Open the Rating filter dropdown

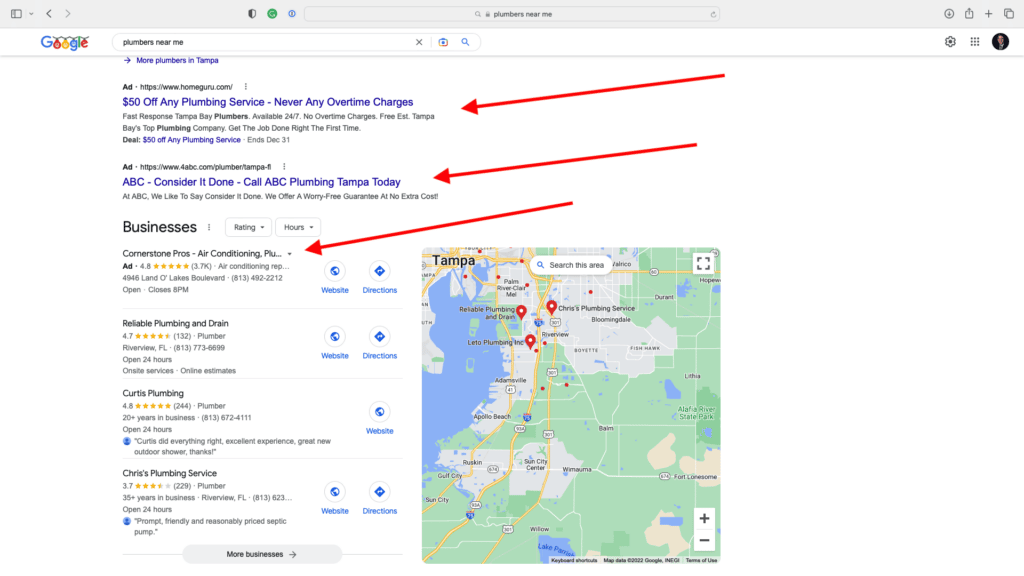(x=248, y=227)
